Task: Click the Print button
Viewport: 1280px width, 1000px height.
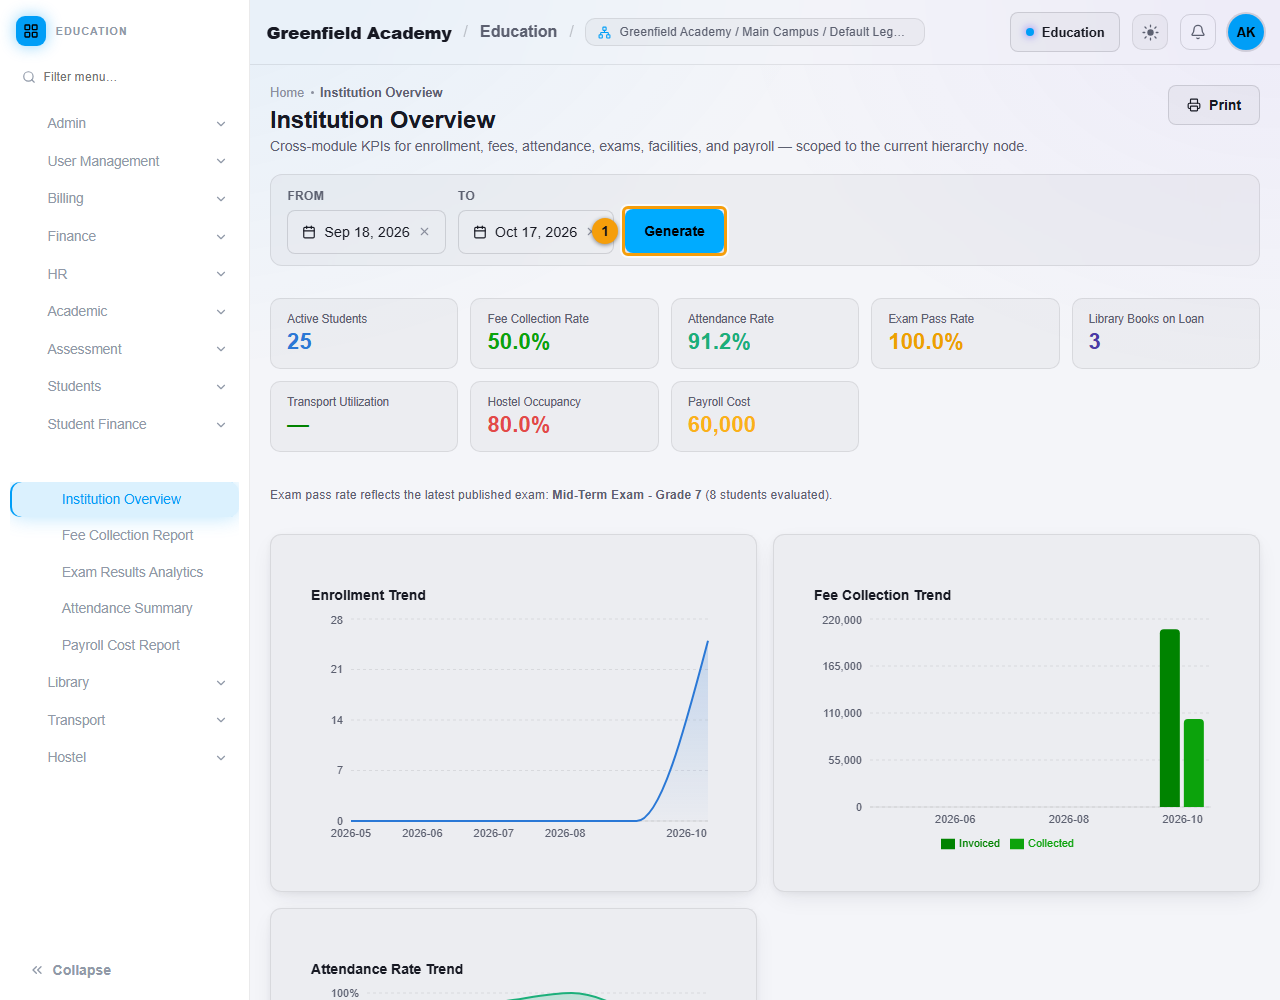Action: [x=1213, y=105]
